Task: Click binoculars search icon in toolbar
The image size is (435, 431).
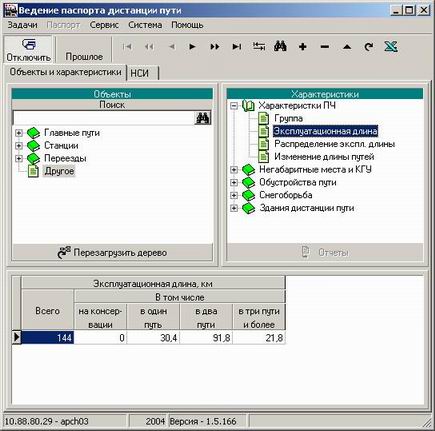Action: click(x=280, y=46)
